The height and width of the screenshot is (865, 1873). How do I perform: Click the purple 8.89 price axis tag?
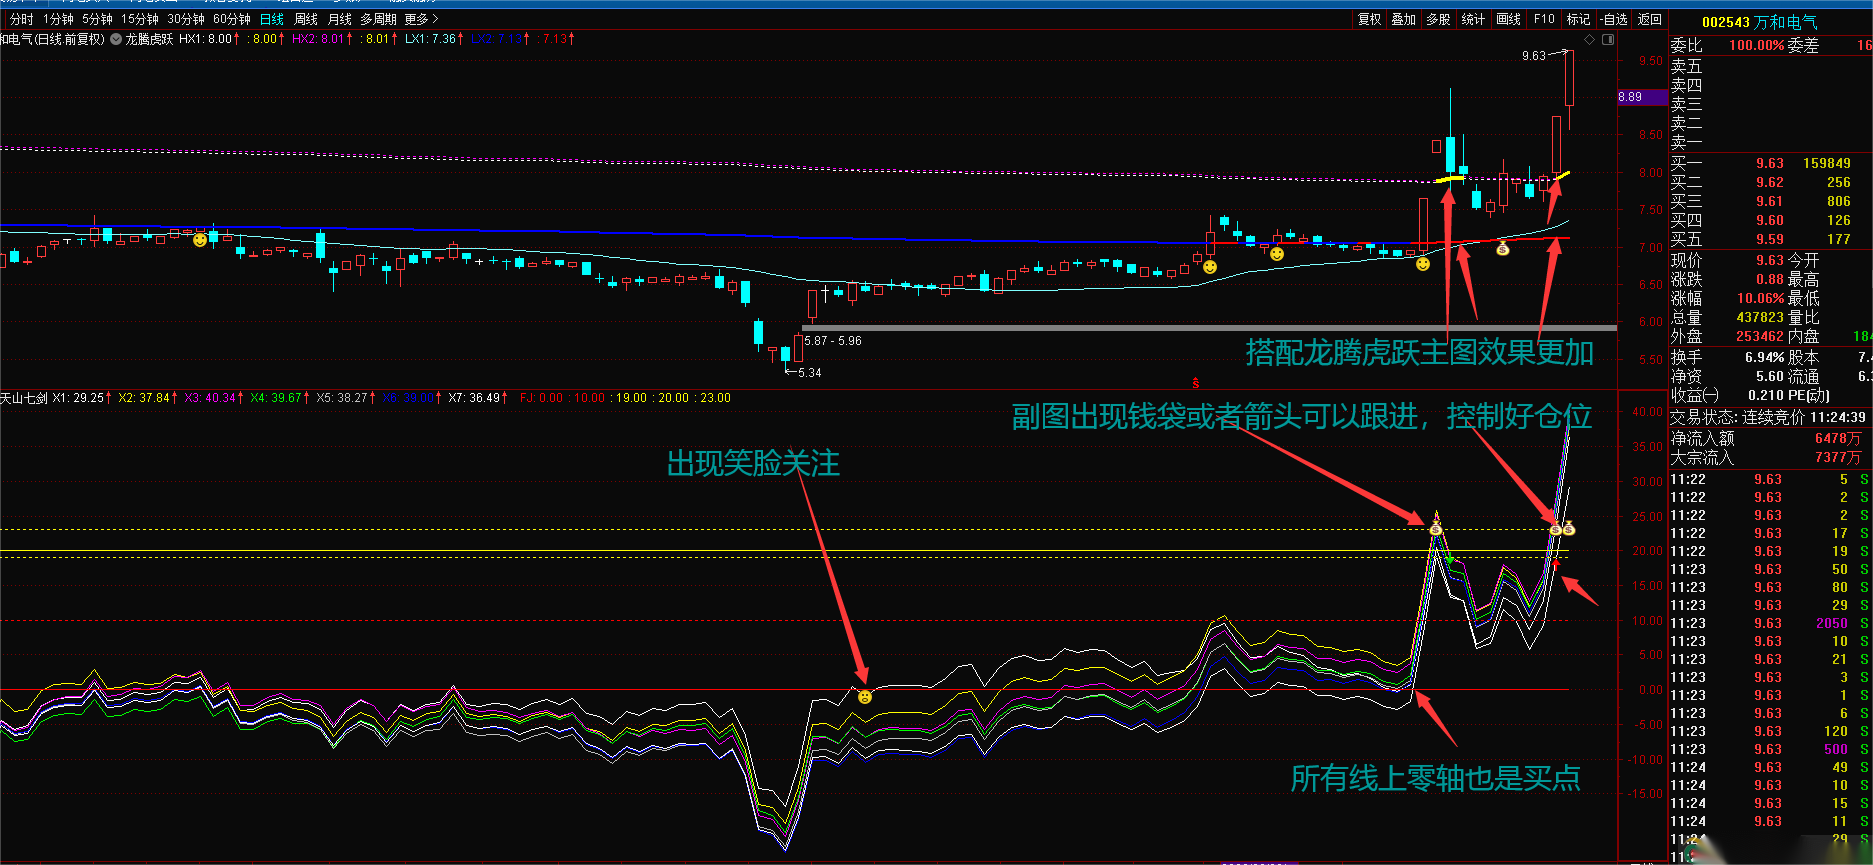1640,97
